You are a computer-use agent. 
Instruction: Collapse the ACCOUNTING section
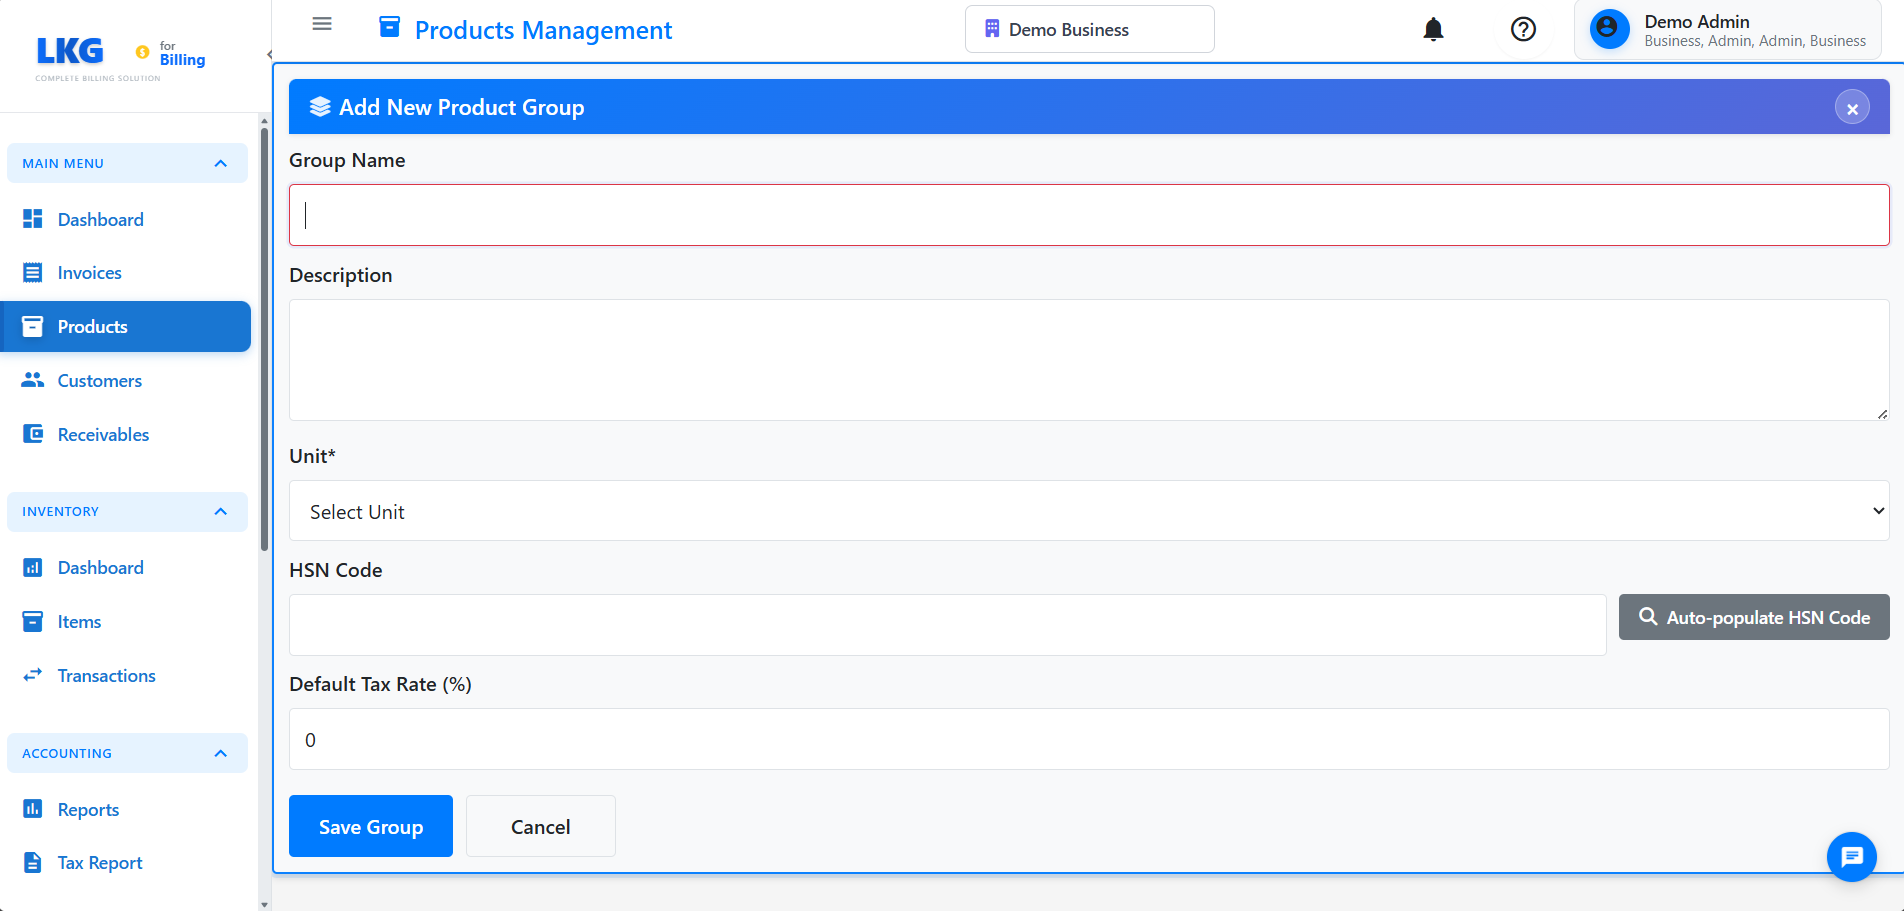[220, 753]
